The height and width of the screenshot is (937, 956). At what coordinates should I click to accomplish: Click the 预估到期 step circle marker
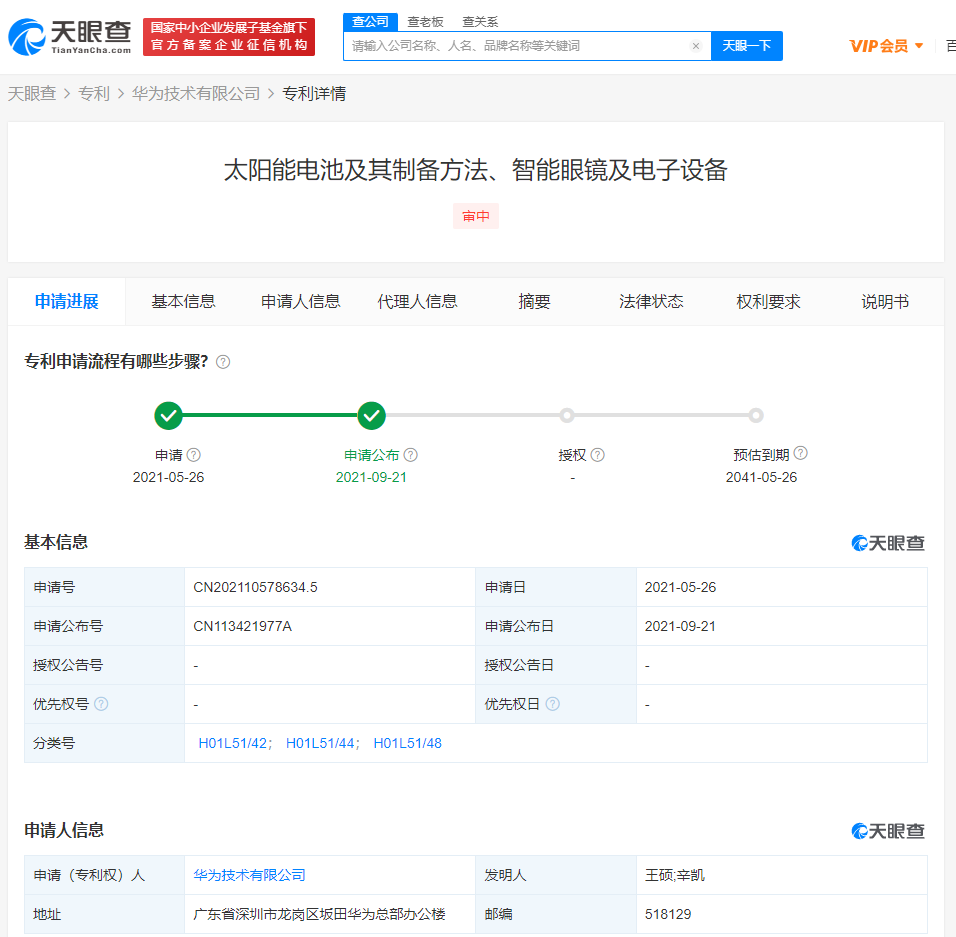click(756, 416)
